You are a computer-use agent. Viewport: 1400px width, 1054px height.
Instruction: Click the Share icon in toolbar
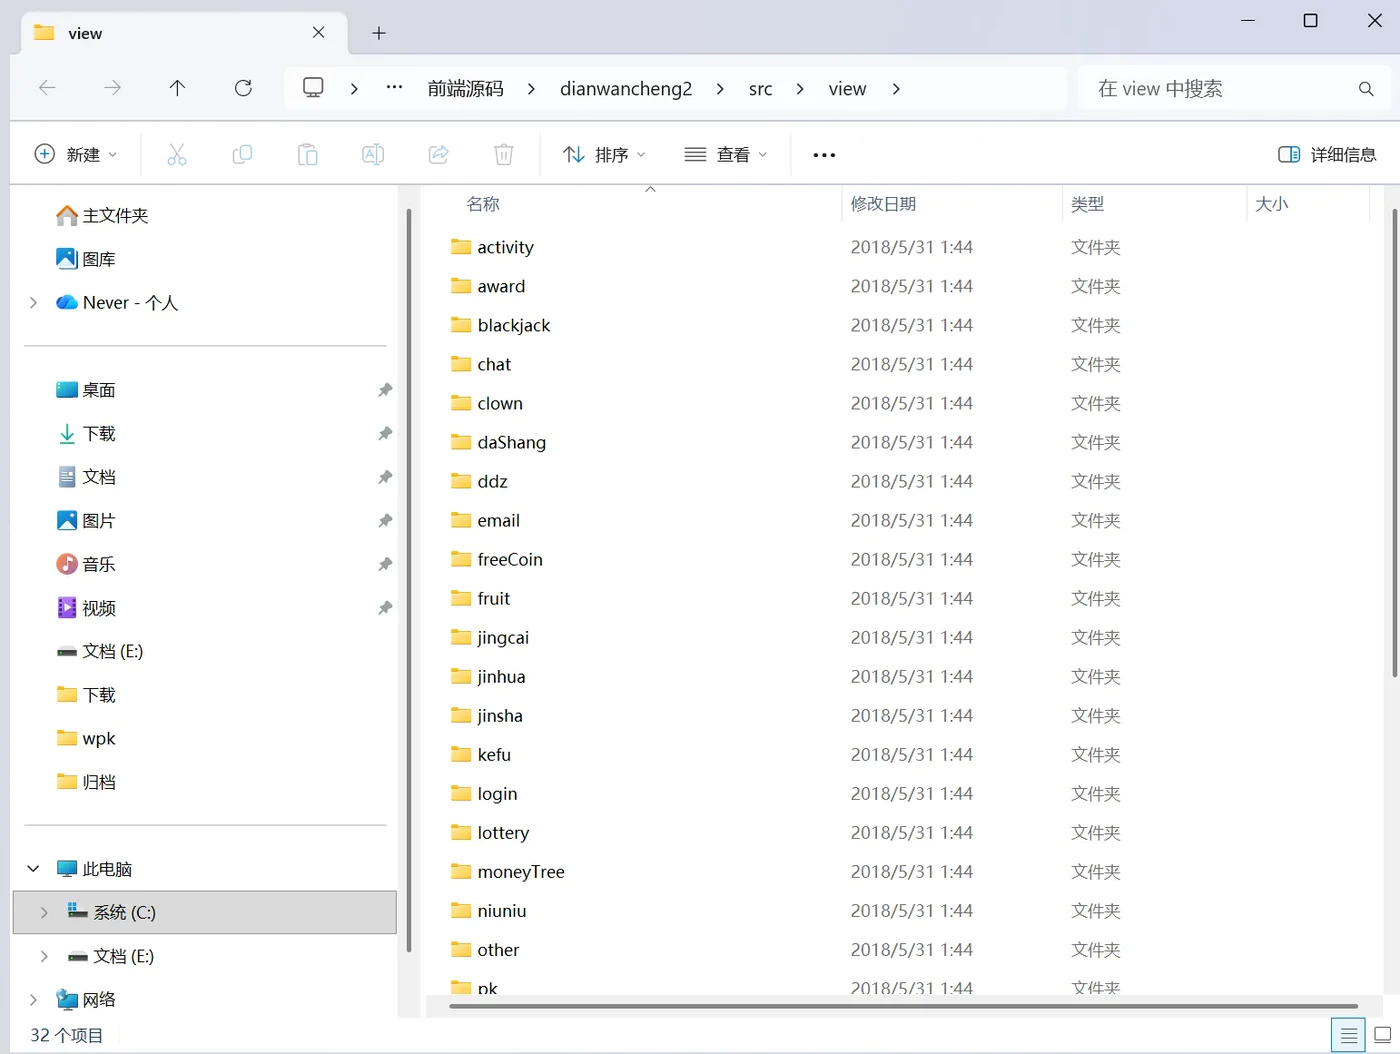438,154
